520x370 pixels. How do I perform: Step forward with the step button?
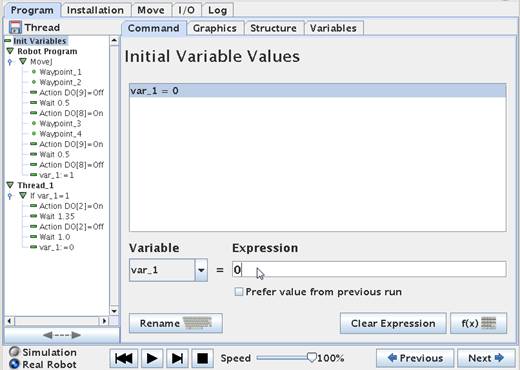[x=177, y=358]
